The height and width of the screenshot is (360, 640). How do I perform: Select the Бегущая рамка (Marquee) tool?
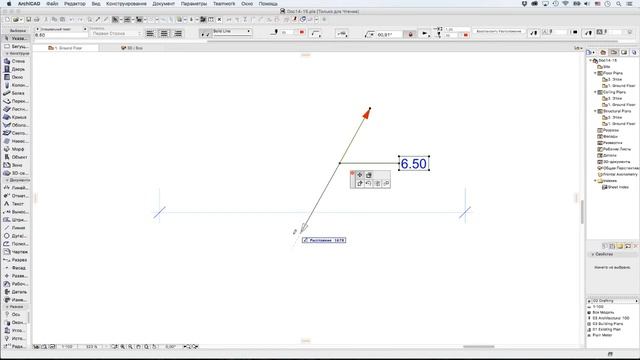(15, 47)
